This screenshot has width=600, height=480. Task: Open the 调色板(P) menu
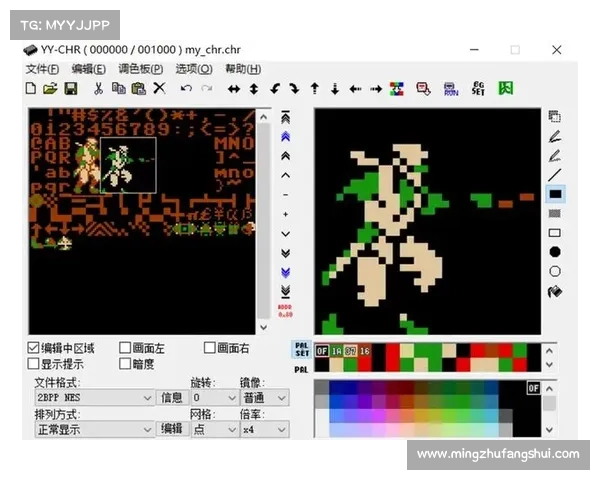(x=140, y=69)
